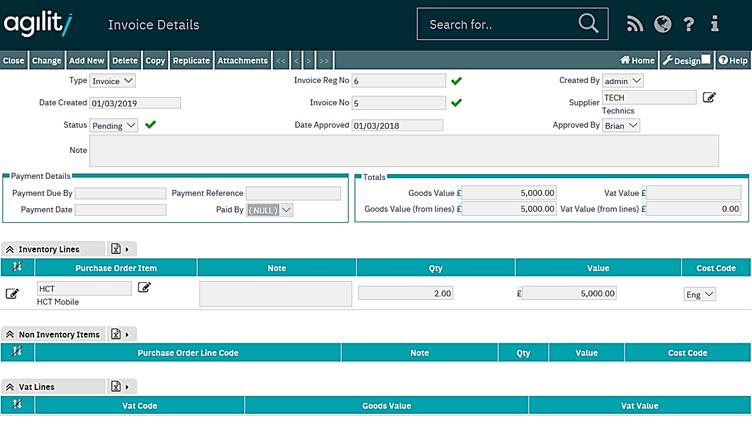Image resolution: width=752 pixels, height=424 pixels.
Task: Open the Supplier lookup edit icon
Action: 709,97
